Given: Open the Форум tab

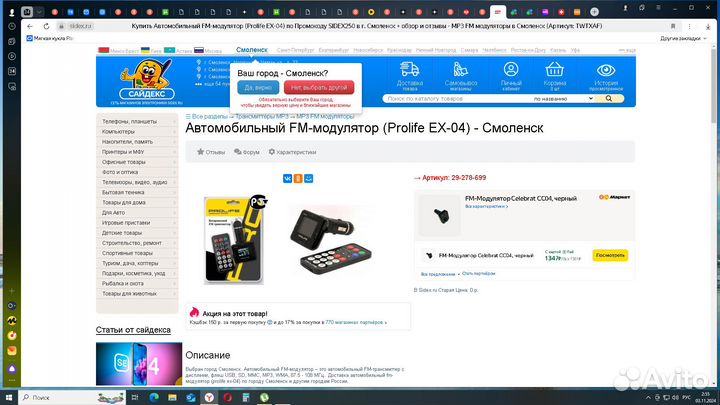Looking at the screenshot, I should tap(247, 152).
